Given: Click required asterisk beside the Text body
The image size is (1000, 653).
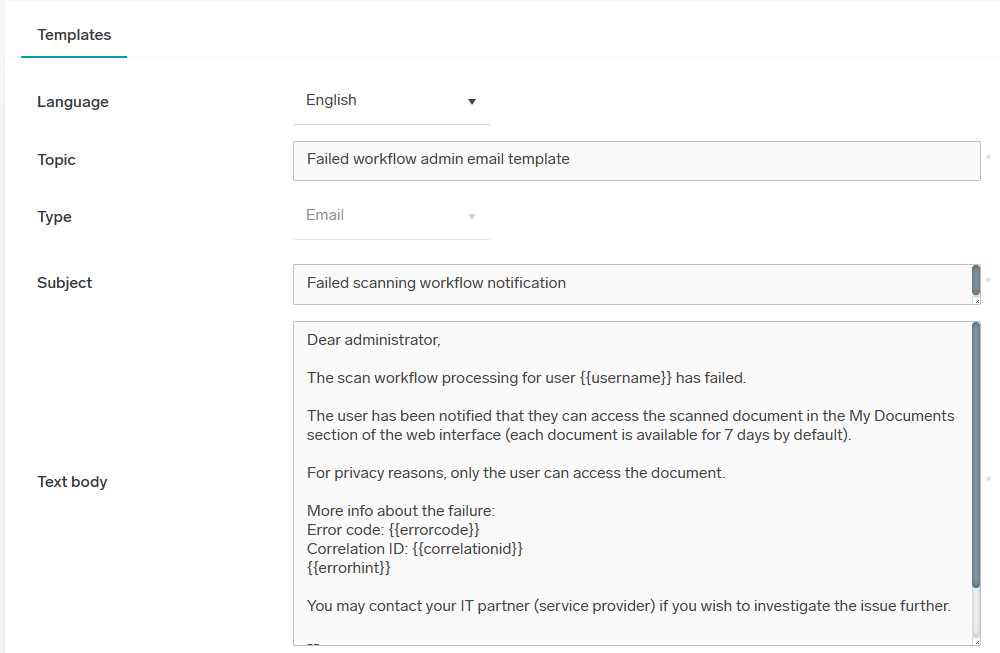Looking at the screenshot, I should [x=988, y=480].
